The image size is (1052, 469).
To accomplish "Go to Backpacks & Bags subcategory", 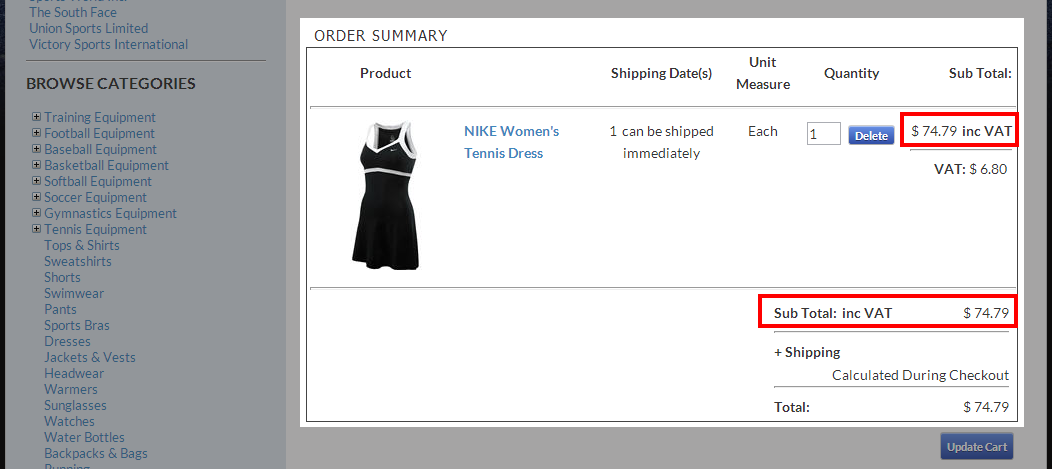I will point(96,454).
